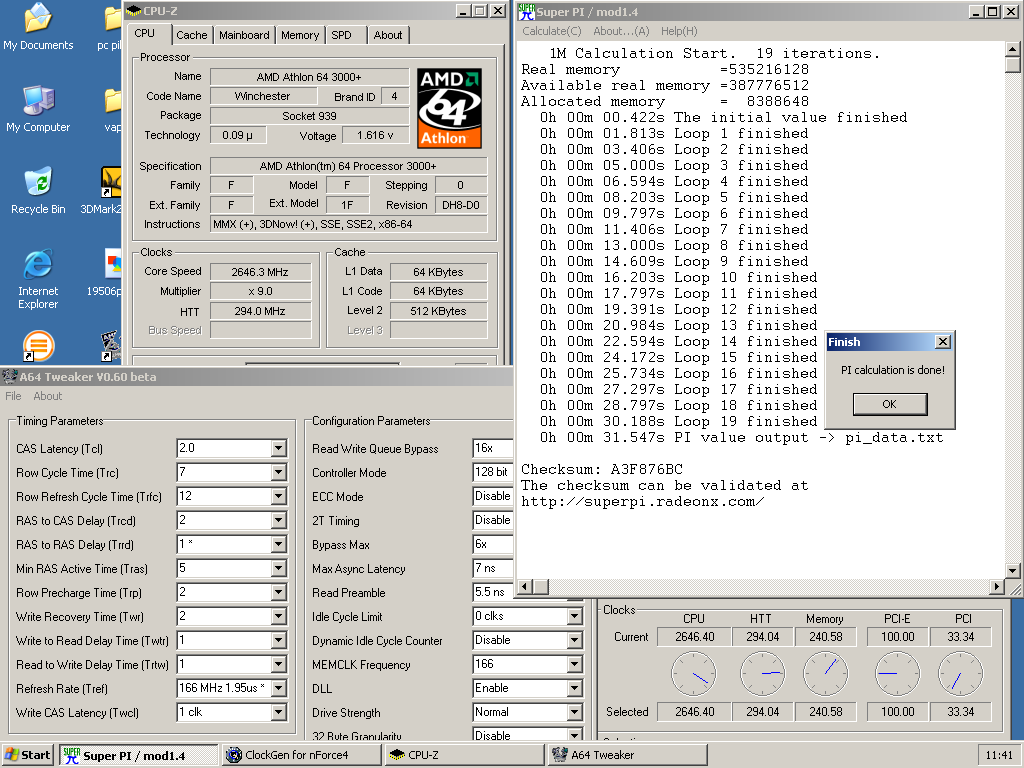Image resolution: width=1024 pixels, height=768 pixels.
Task: Click the Super PI title bar icon
Action: tap(526, 12)
